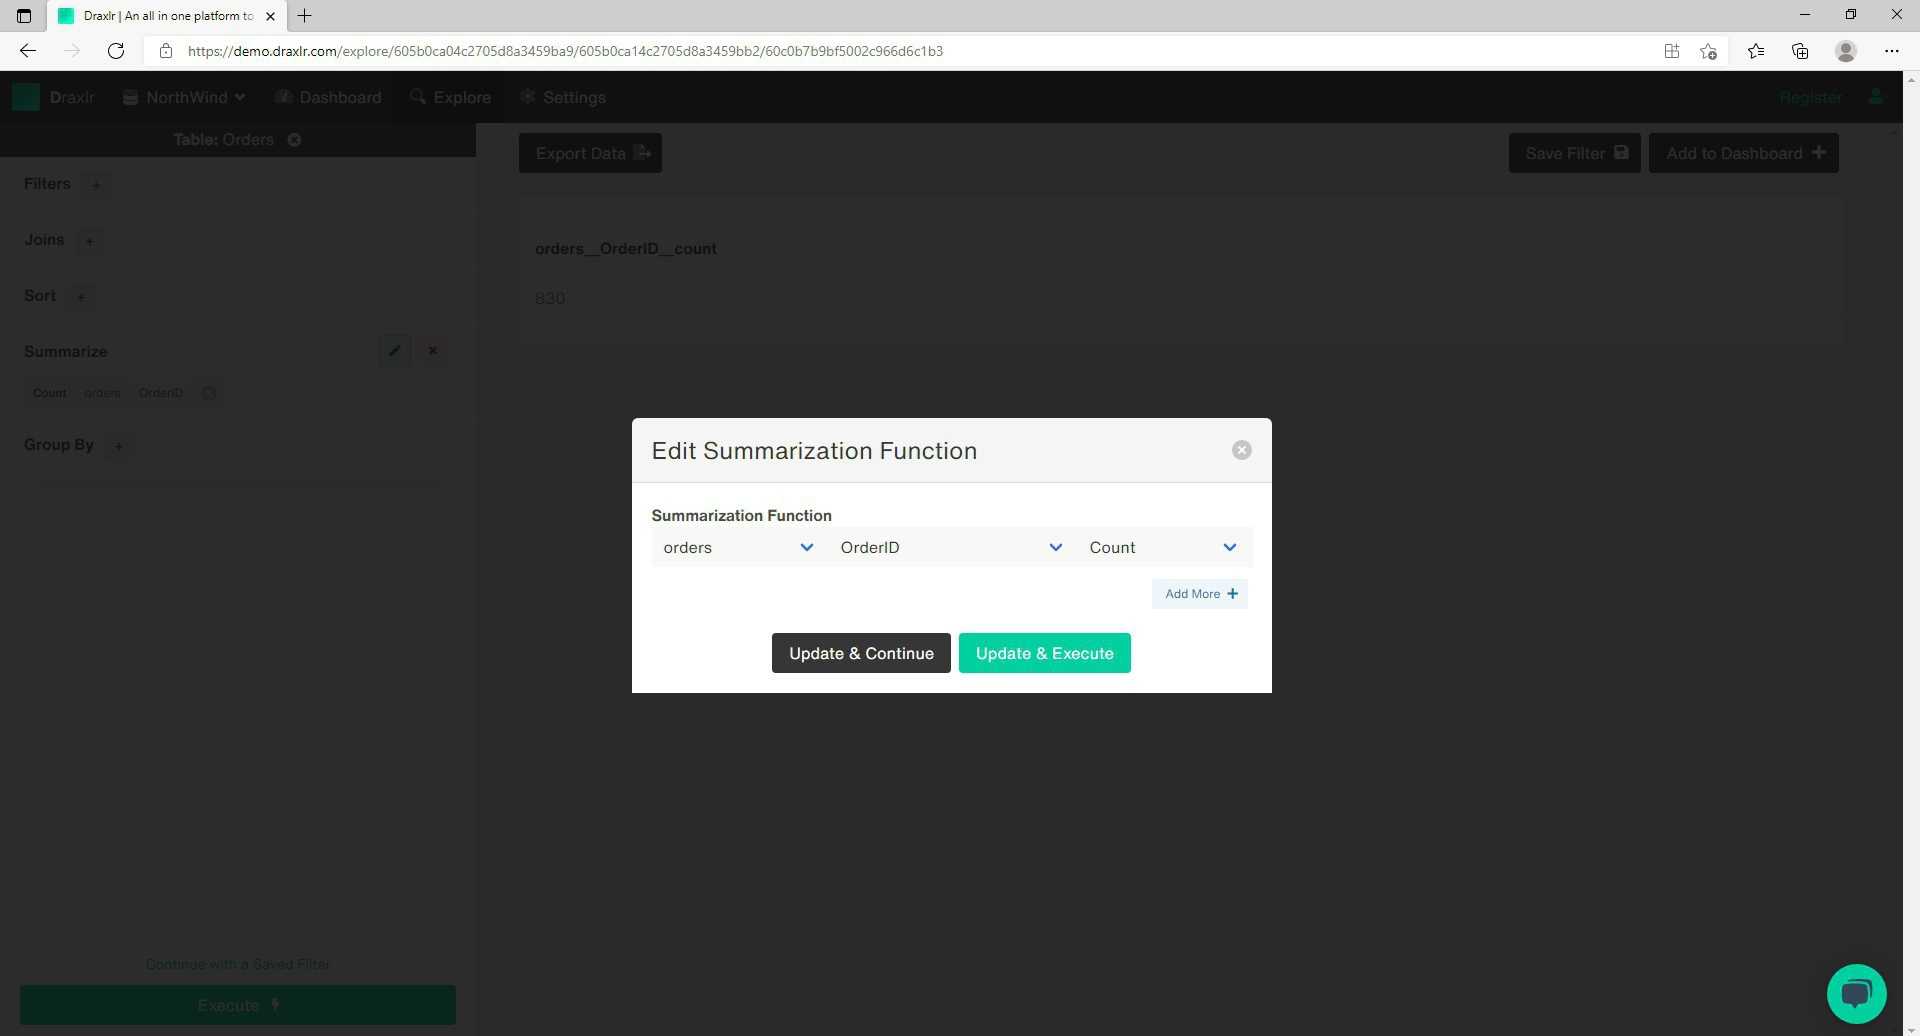The width and height of the screenshot is (1920, 1036).
Task: Click Update & Execute button
Action: click(x=1044, y=653)
